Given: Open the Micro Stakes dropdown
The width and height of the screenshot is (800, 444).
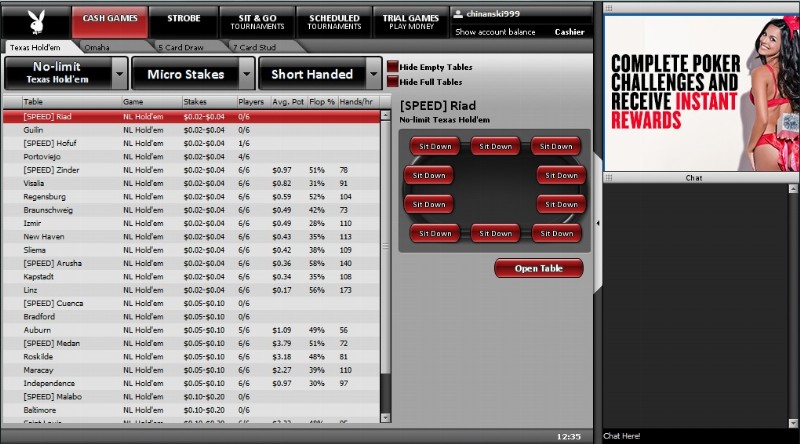Looking at the screenshot, I should click(x=193, y=74).
